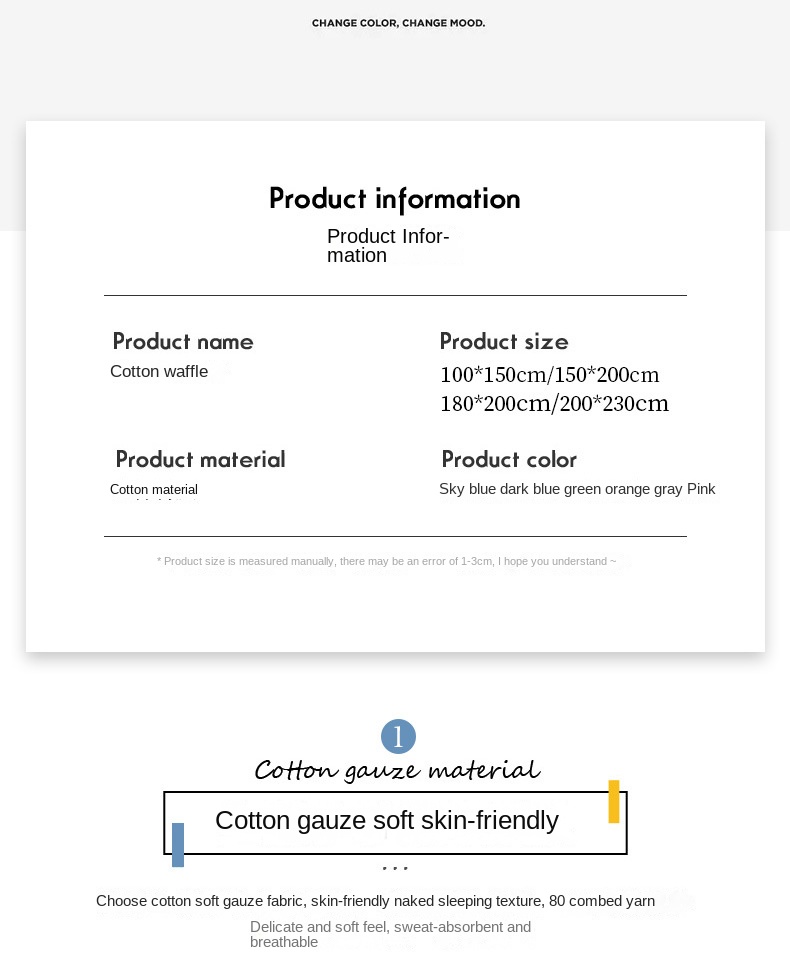Screen dimensions: 790x965
Task: Click the size line '180*200cm/200*230cm'
Action: coord(554,404)
